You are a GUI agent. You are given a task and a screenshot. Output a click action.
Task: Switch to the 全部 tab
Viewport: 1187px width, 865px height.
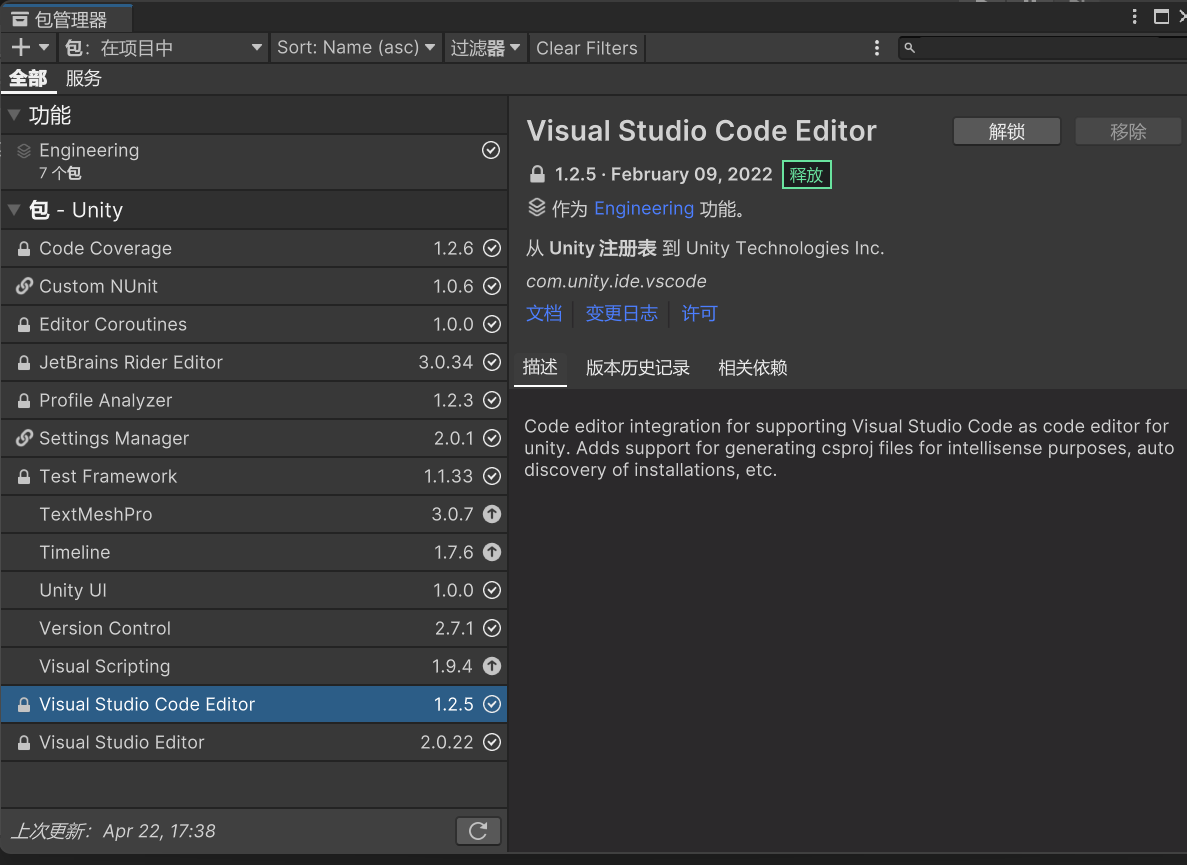click(28, 78)
